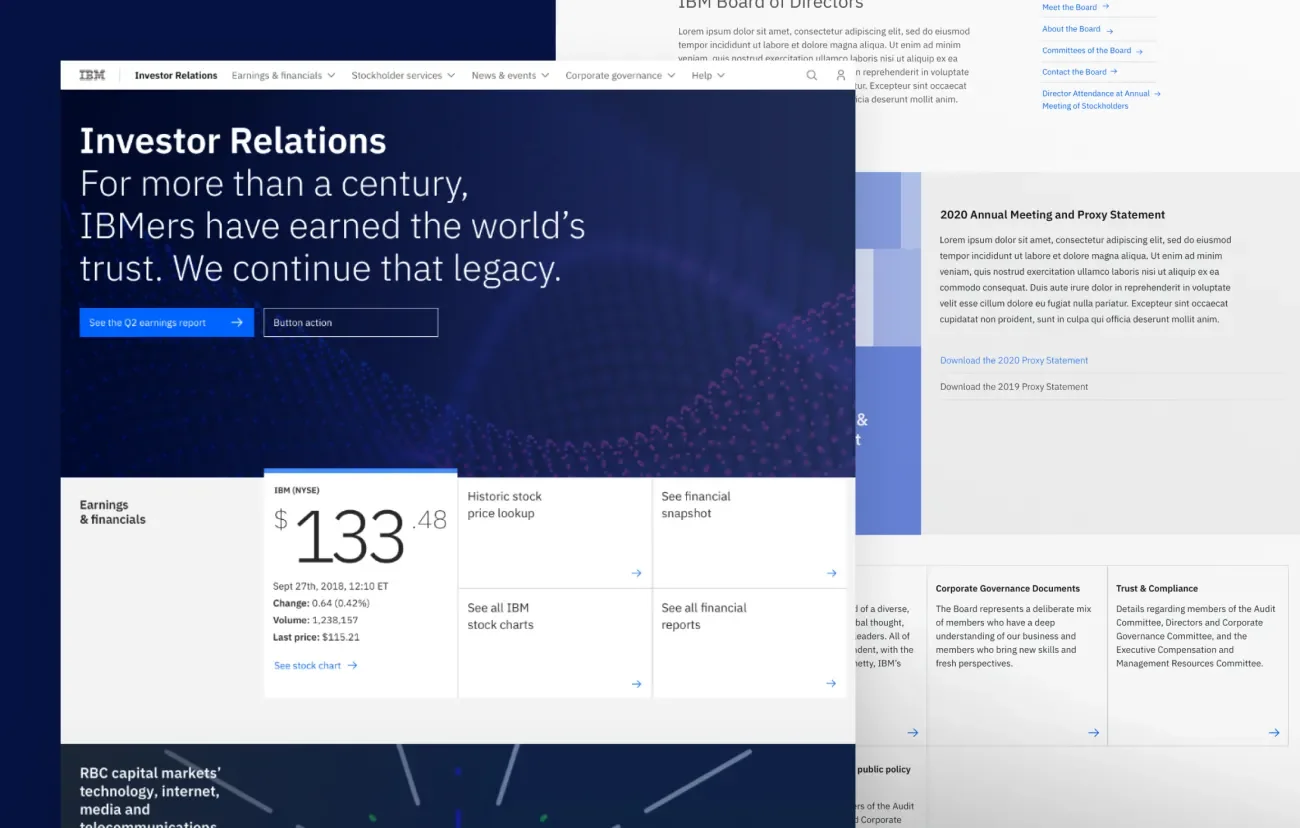Expand the Help menu
The width and height of the screenshot is (1300, 828).
point(708,75)
